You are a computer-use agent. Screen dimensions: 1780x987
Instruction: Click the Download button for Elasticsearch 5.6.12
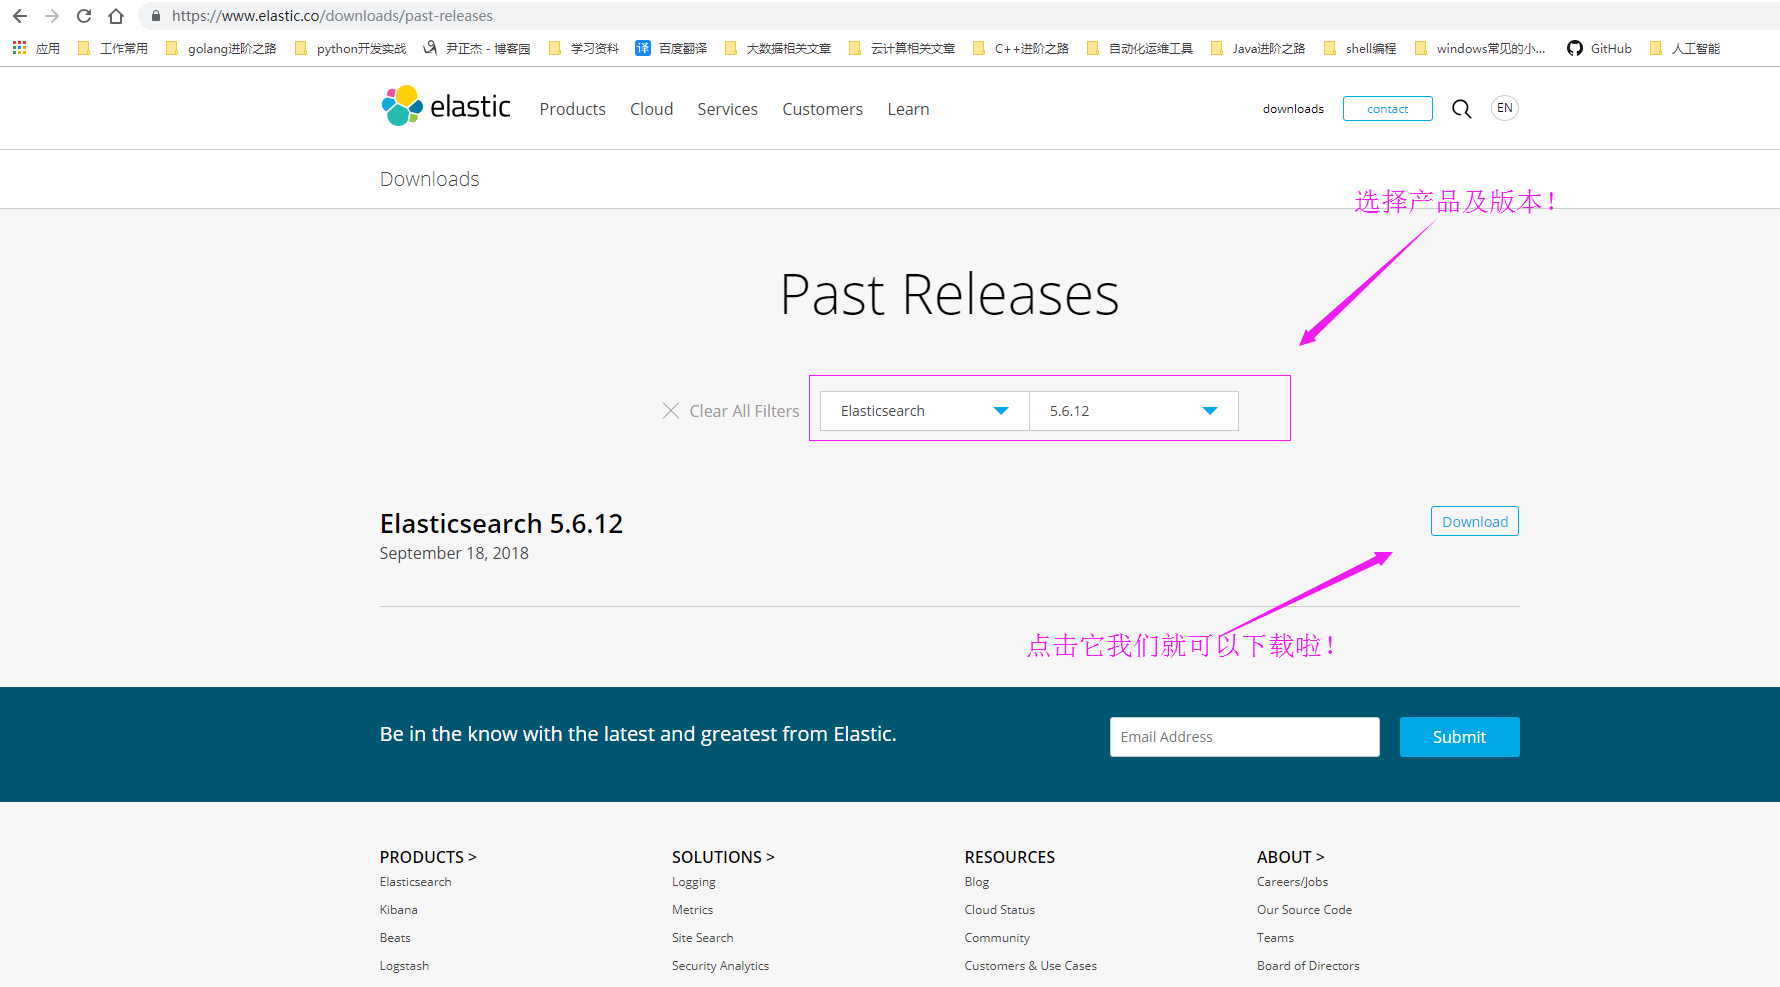(x=1475, y=521)
